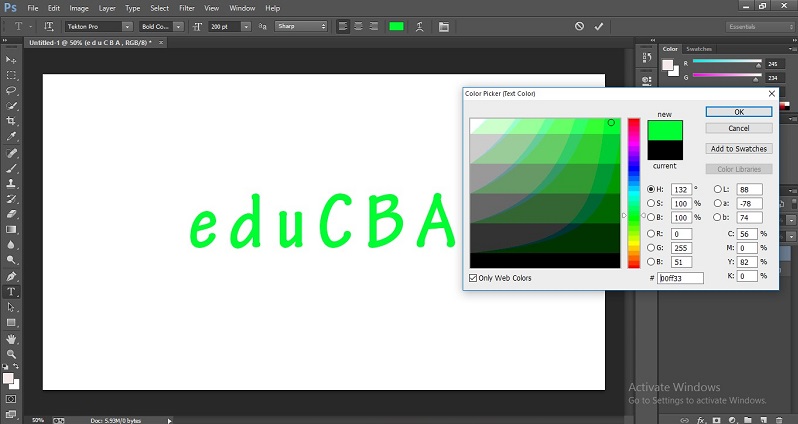This screenshot has width=798, height=424.
Task: Open the File menu
Action: 33,8
